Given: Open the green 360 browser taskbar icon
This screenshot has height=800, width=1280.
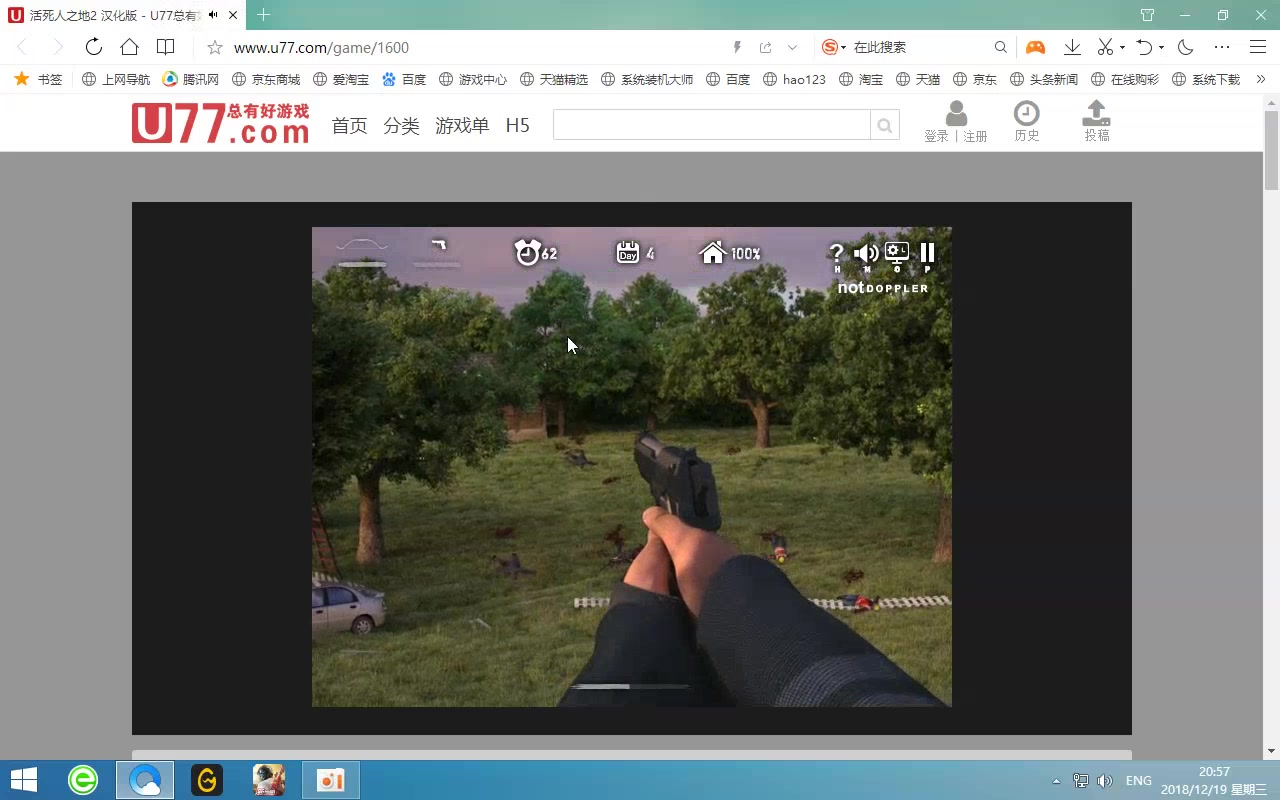Looking at the screenshot, I should pyautogui.click(x=83, y=780).
